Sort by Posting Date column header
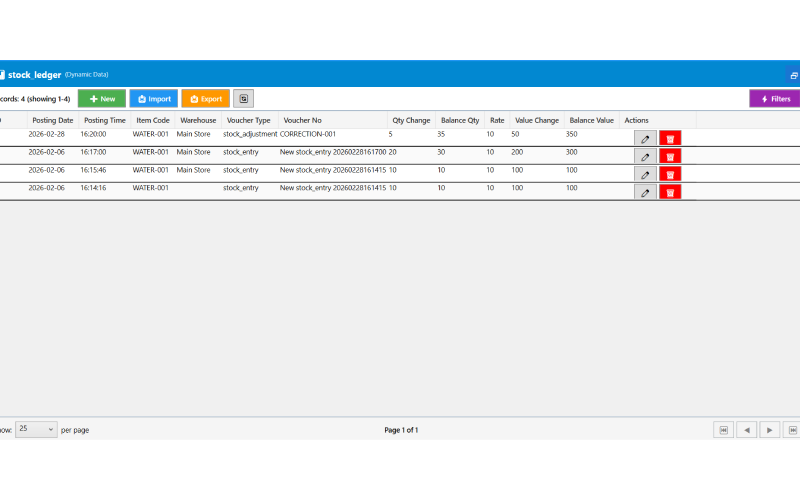The image size is (800, 500). coord(53,120)
